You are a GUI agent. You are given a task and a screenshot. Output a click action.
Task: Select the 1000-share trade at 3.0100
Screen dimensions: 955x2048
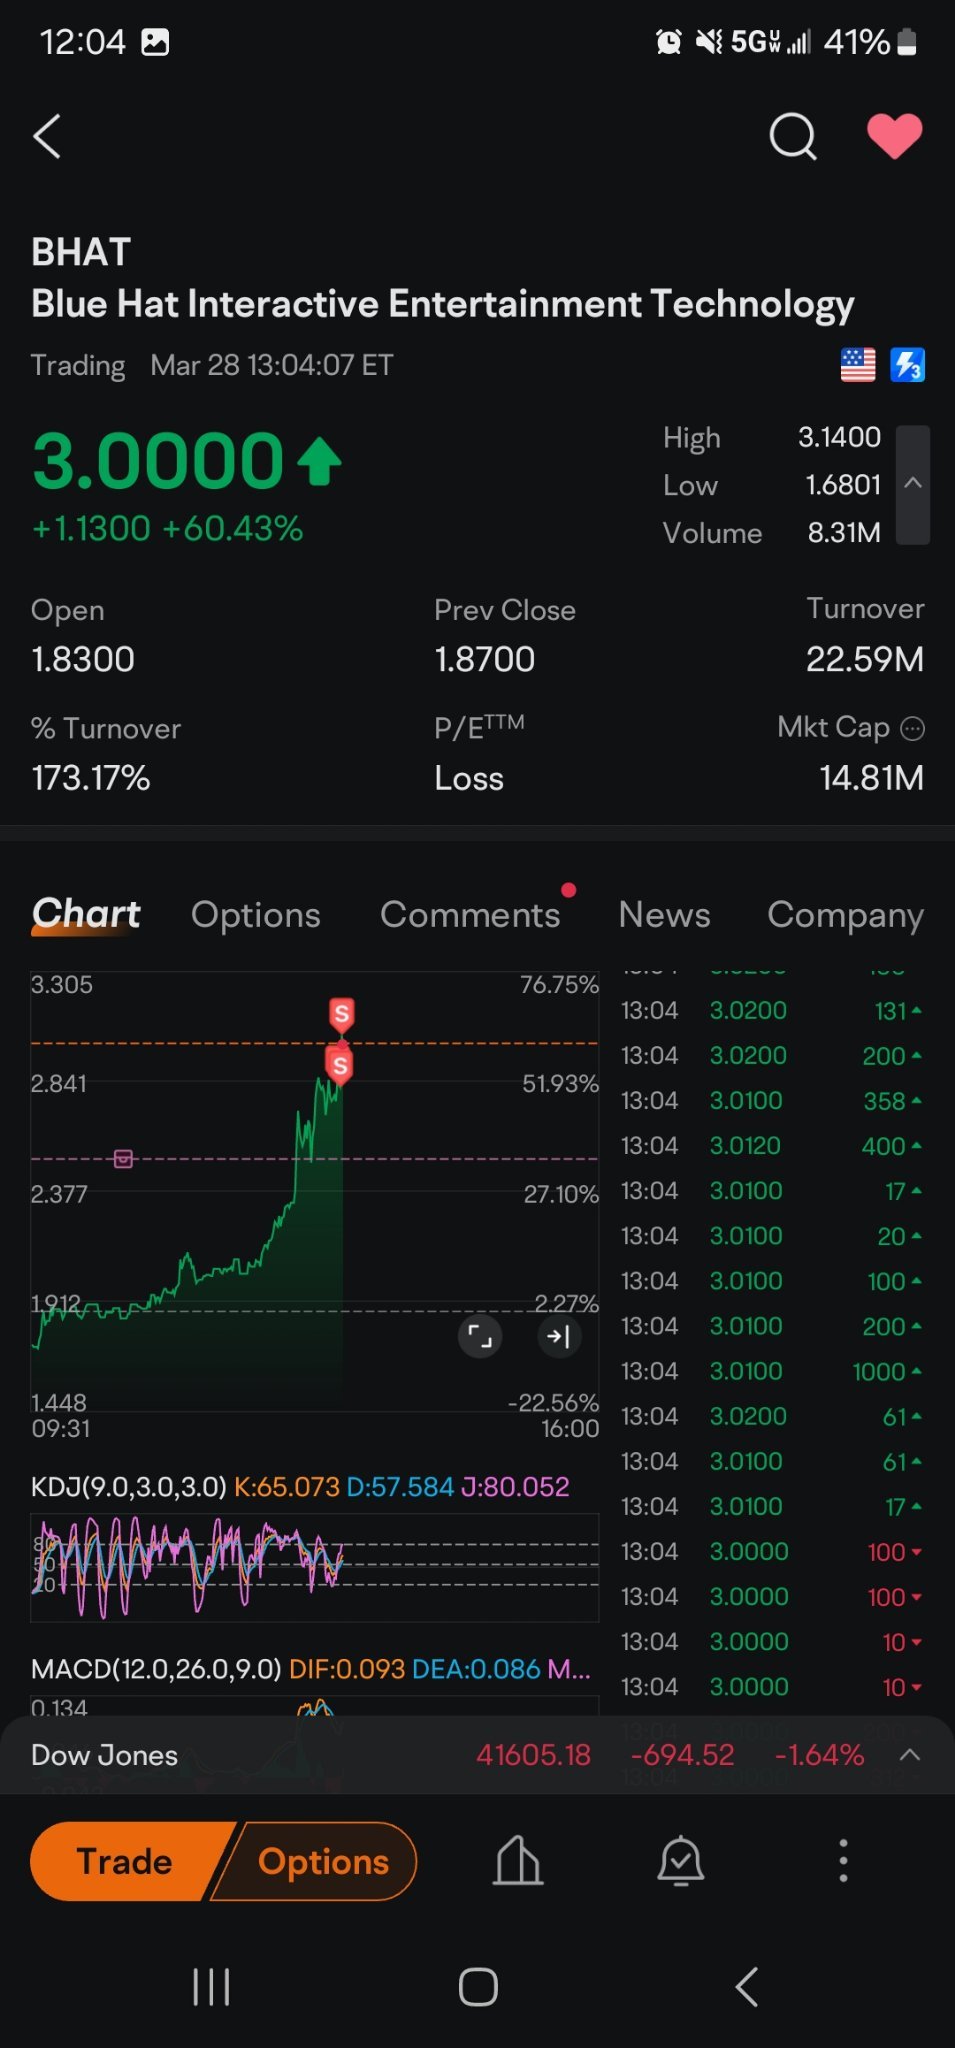pyautogui.click(x=772, y=1371)
